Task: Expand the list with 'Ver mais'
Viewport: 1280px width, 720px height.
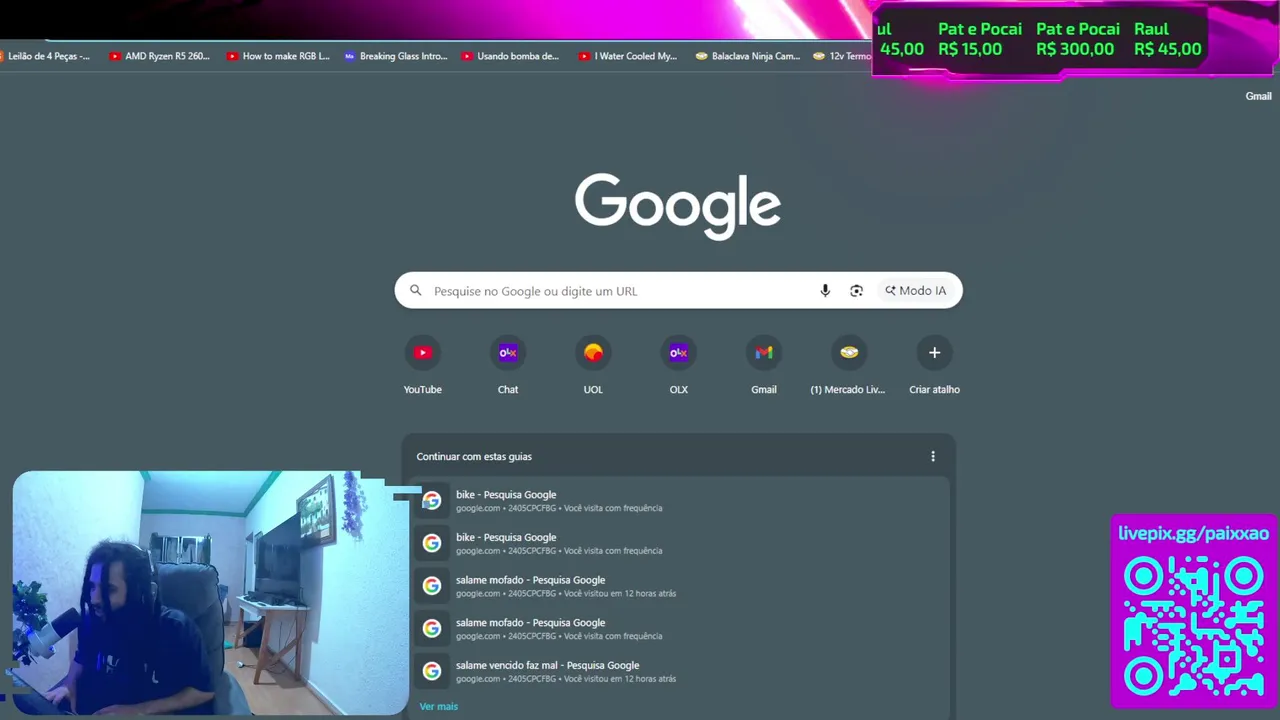Action: 438,706
